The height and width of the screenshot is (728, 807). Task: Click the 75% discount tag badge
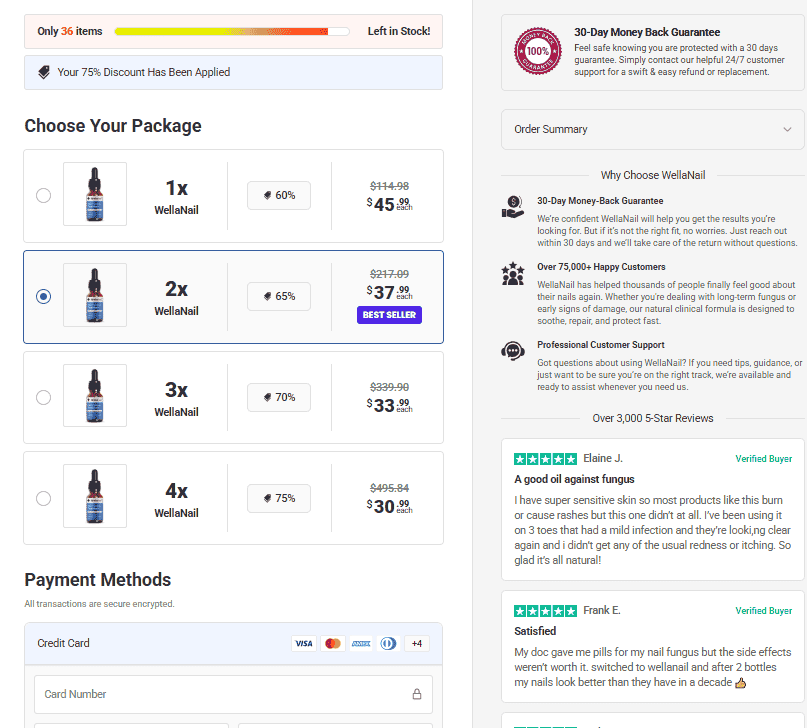coord(279,498)
